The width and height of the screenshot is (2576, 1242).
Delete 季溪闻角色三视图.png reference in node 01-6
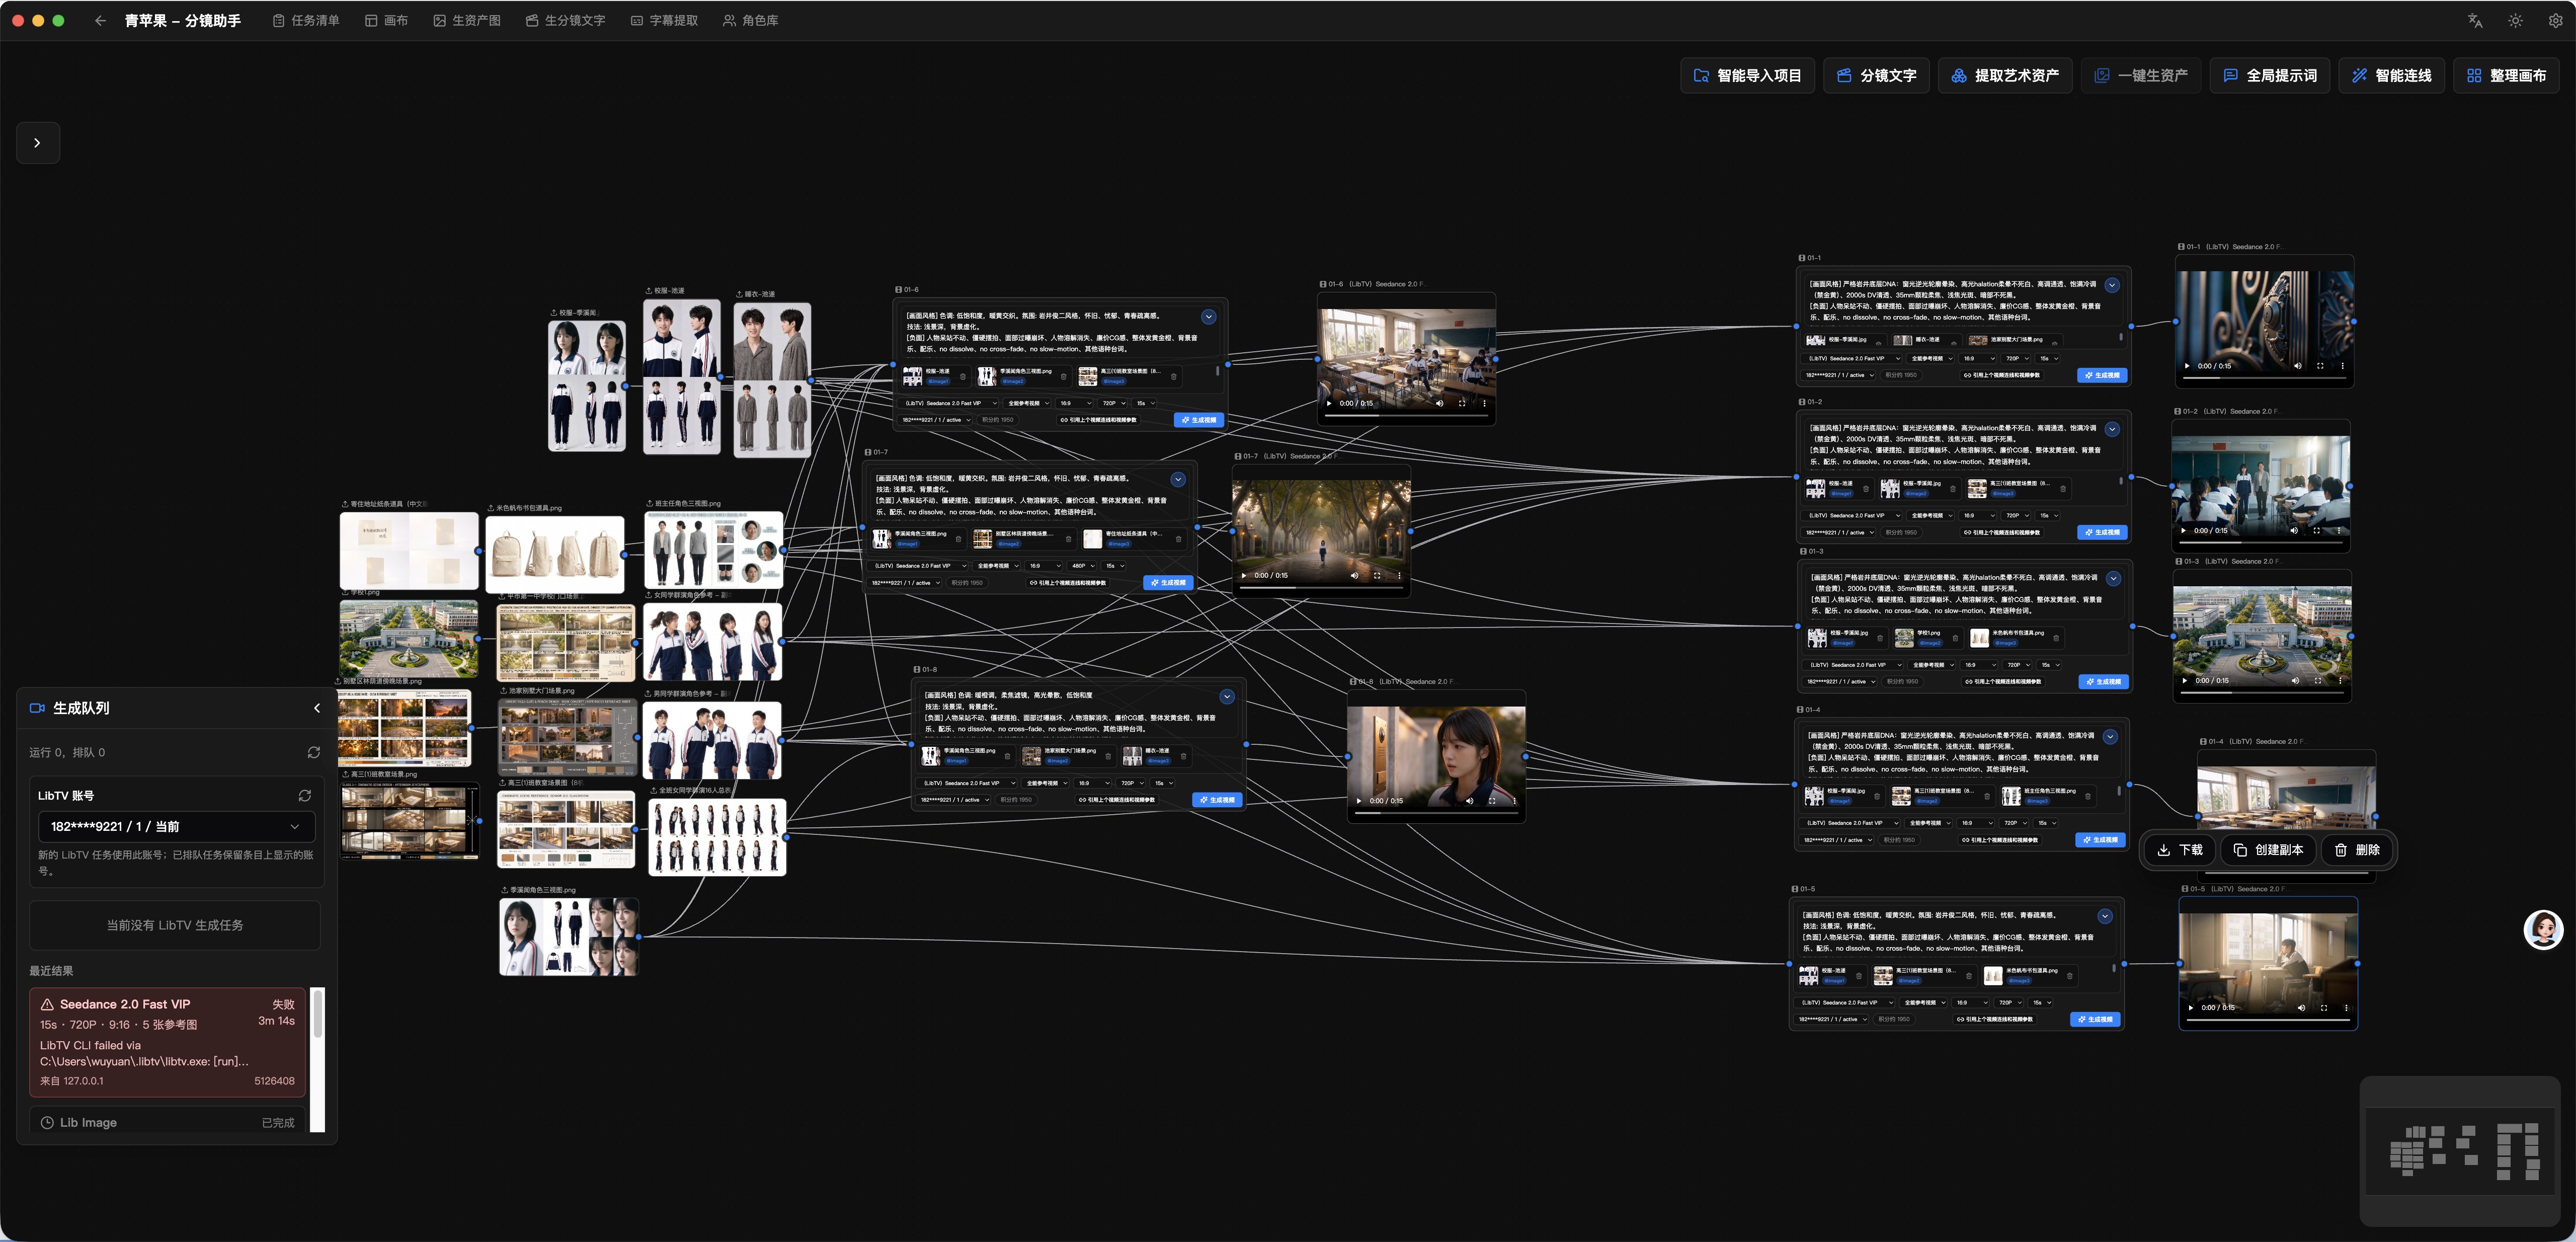(1063, 377)
